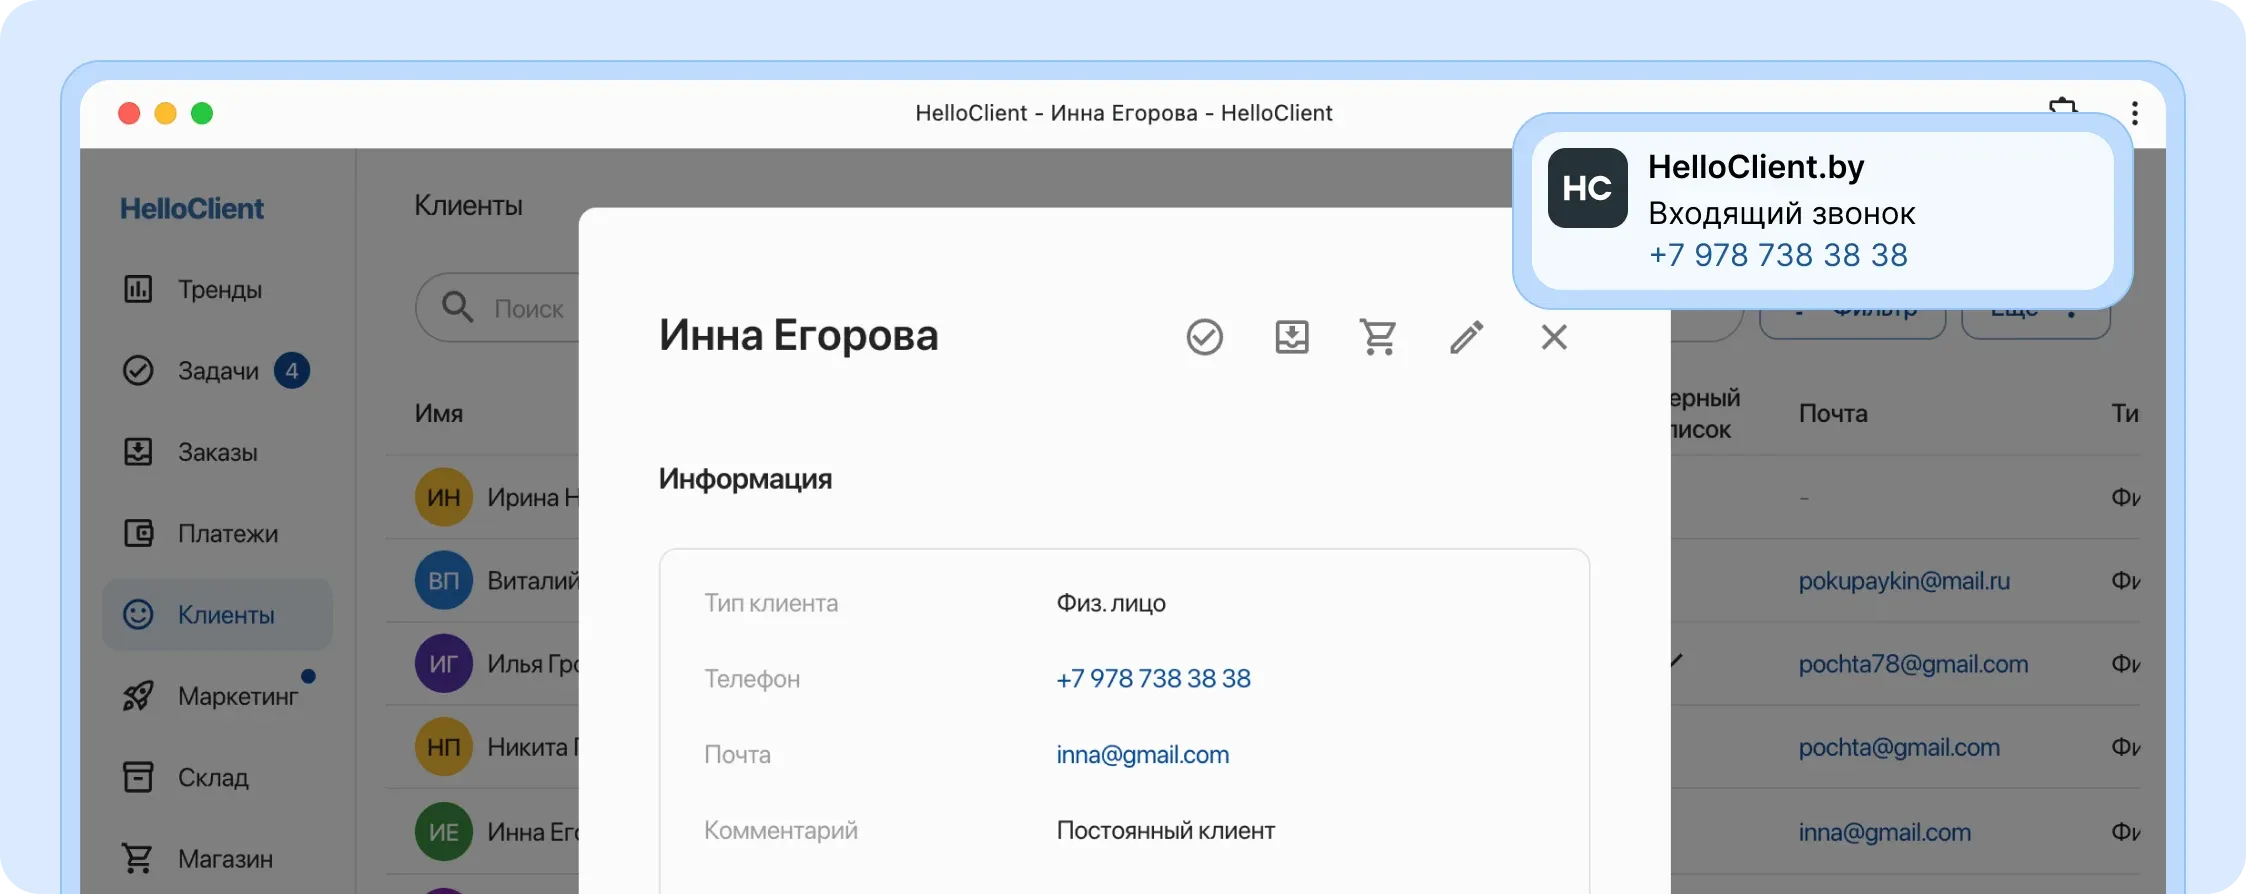
Task: Click pokupaykin@mail.ru email in table
Action: (1904, 581)
